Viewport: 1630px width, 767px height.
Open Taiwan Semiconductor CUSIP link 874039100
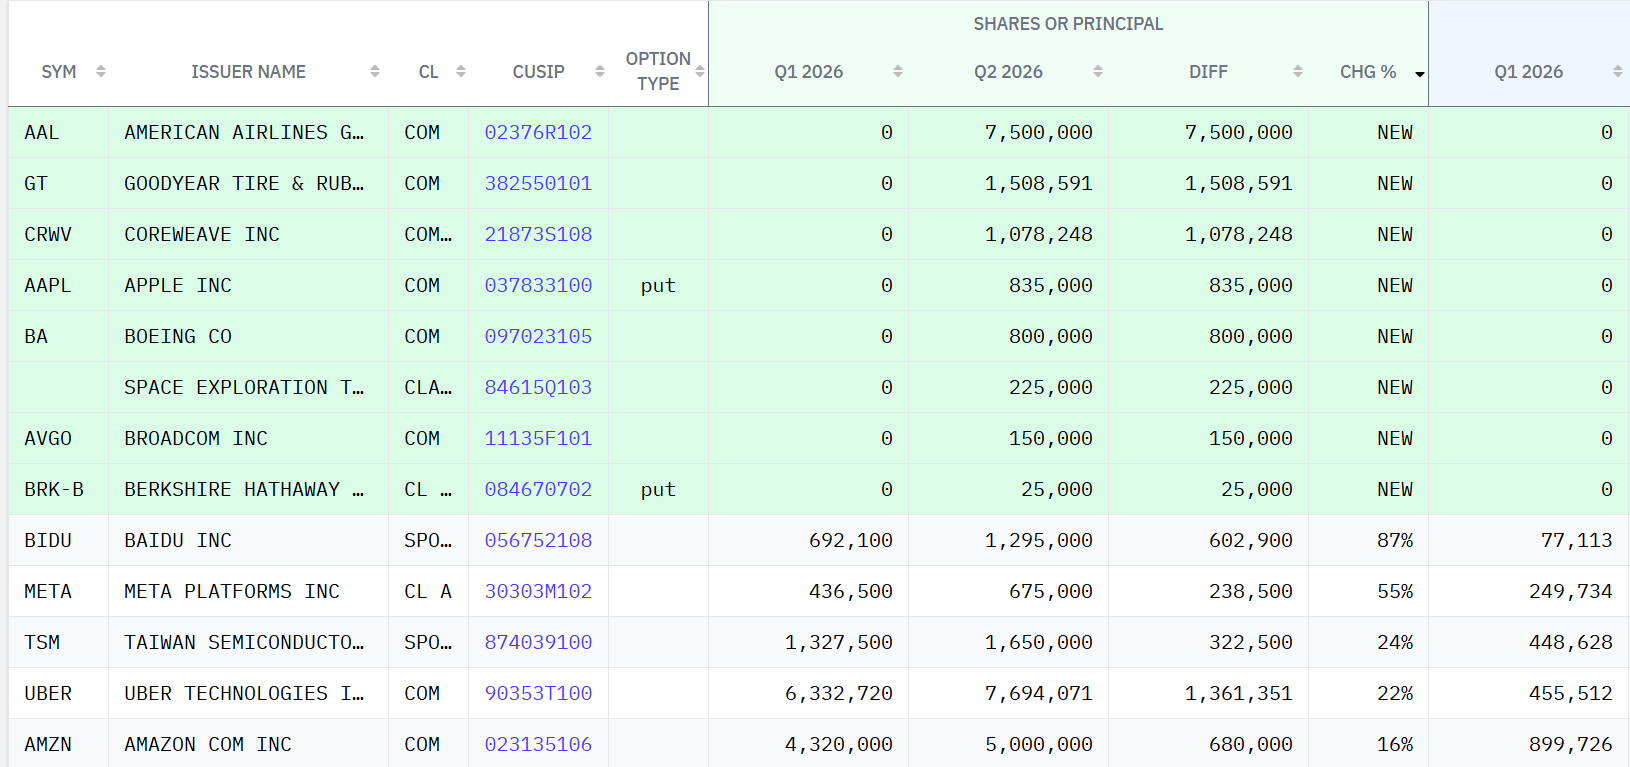[538, 642]
